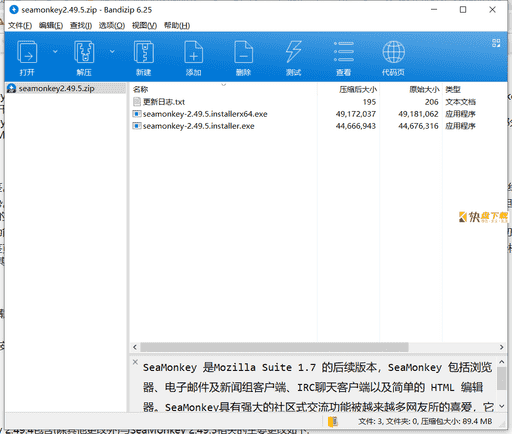Click the 文本文档 type cell
The height and width of the screenshot is (434, 512).
pos(460,102)
